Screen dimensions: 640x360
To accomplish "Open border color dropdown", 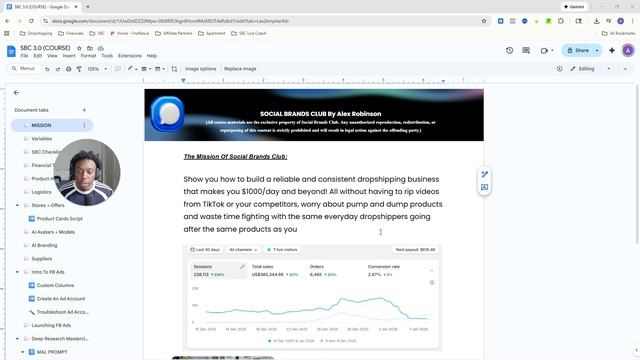I will tap(132, 69).
